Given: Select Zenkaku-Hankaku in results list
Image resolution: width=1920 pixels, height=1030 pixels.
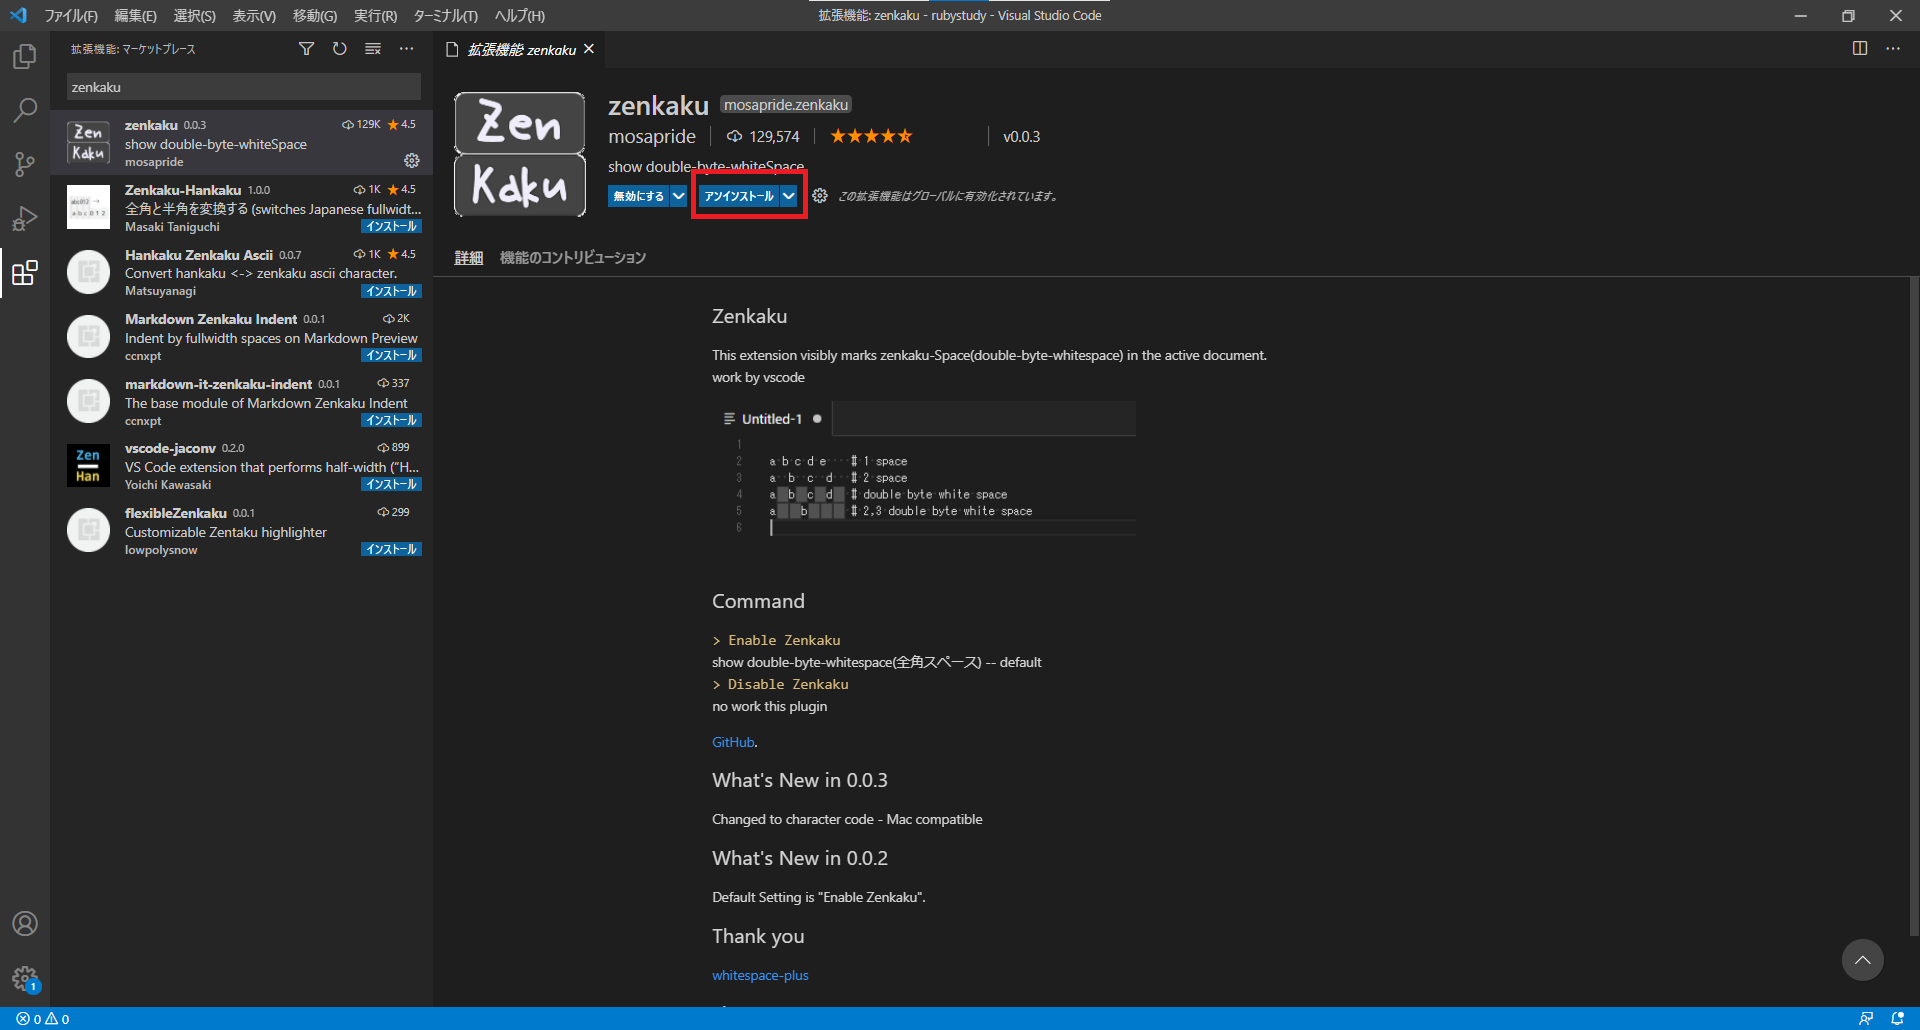Looking at the screenshot, I should 241,207.
